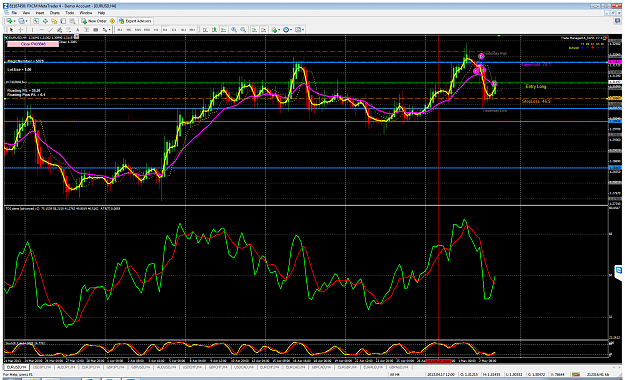
Task: Open the Terminal window icon
Action: (x=63, y=21)
